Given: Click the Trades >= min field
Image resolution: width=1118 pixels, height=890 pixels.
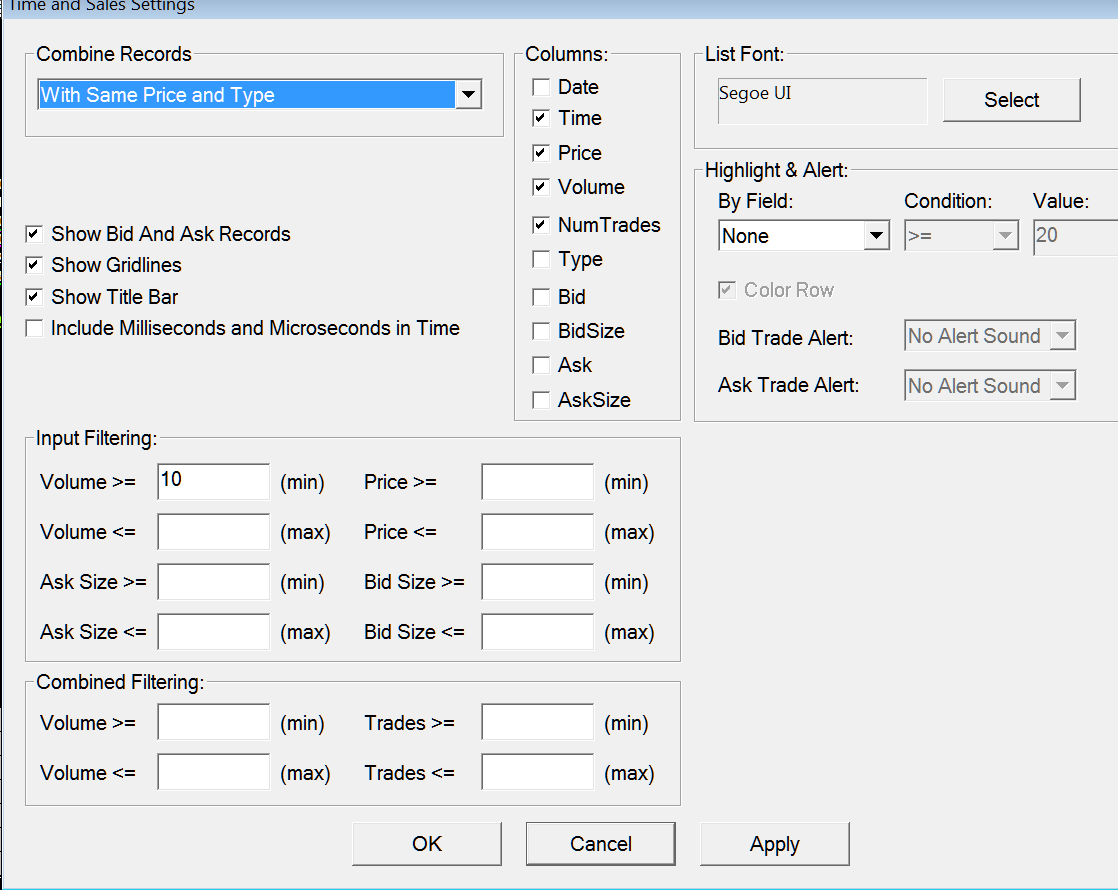Looking at the screenshot, I should pos(538,722).
